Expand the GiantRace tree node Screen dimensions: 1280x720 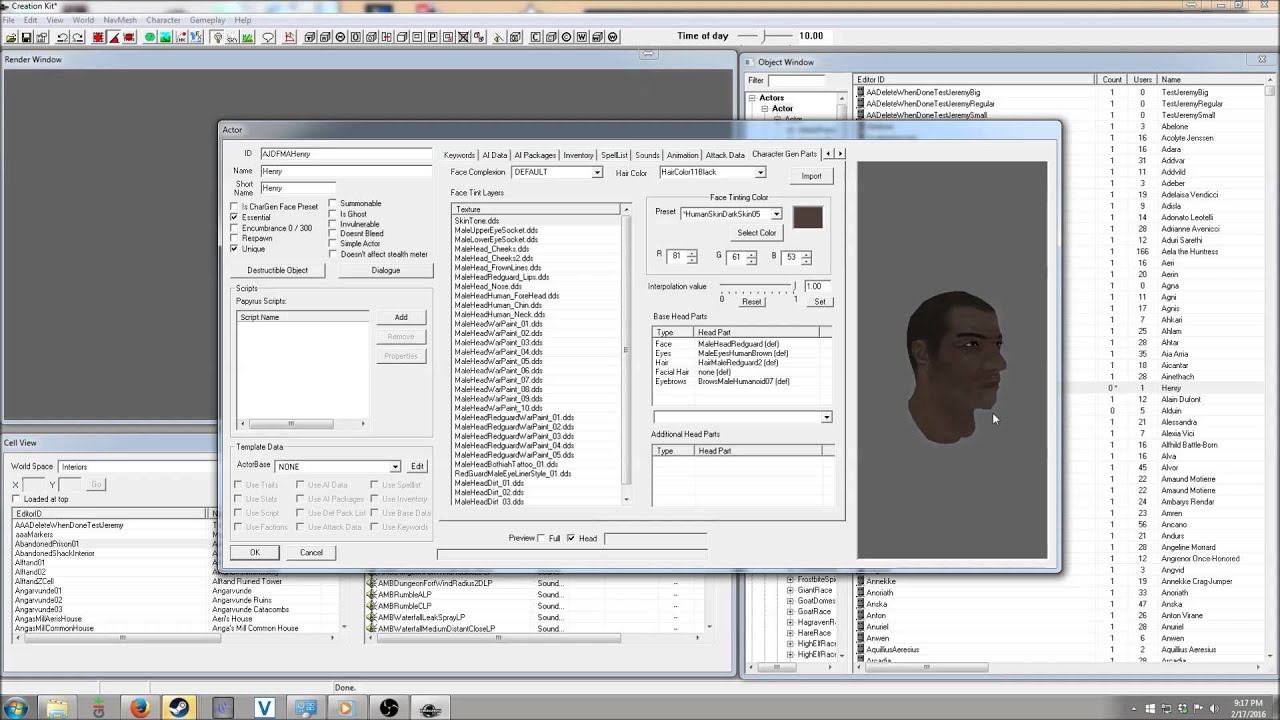pos(790,590)
